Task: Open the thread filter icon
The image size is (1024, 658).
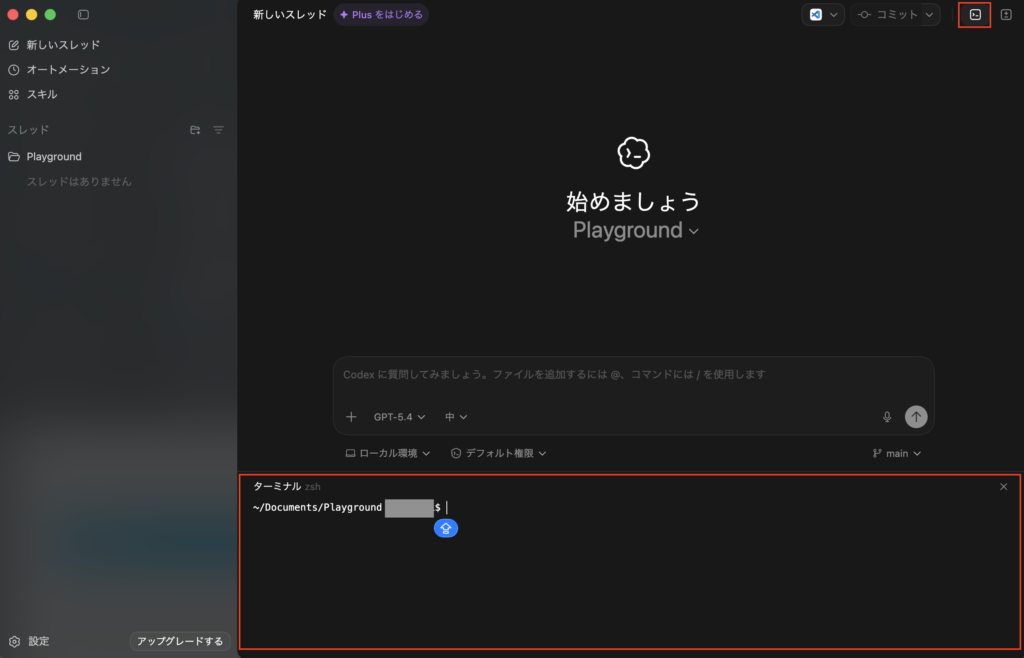Action: [x=218, y=130]
